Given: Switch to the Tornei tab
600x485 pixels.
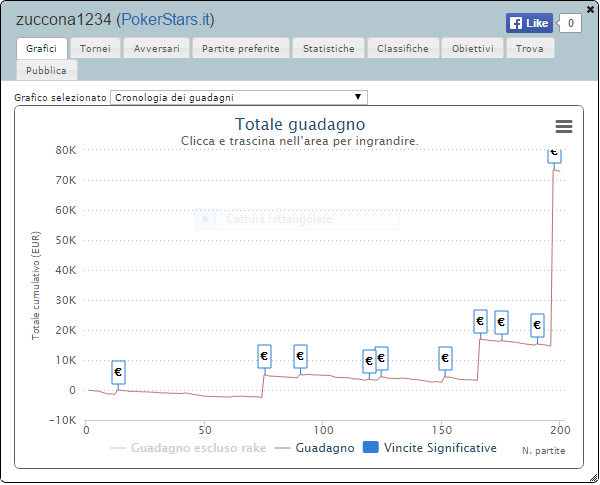Looking at the screenshot, I should [x=95, y=49].
